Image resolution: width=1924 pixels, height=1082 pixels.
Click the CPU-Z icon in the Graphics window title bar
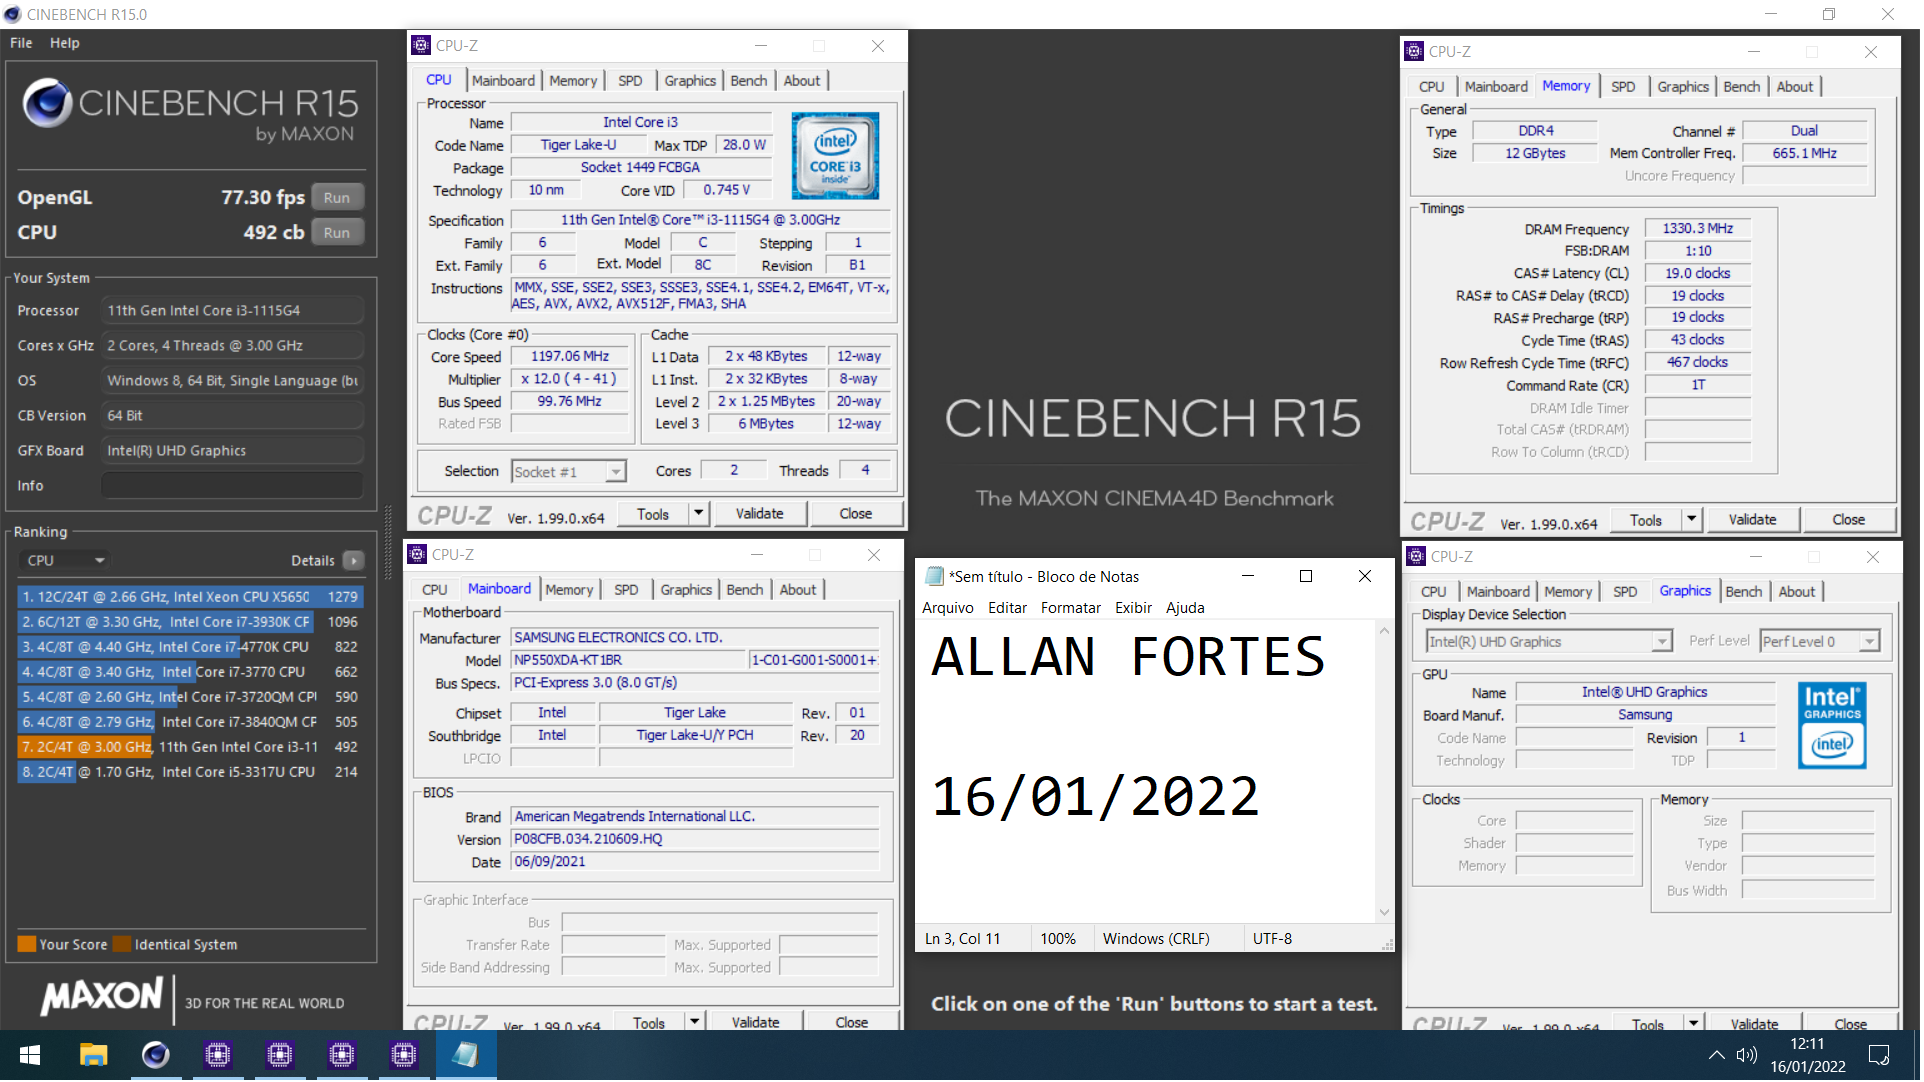tap(1417, 557)
